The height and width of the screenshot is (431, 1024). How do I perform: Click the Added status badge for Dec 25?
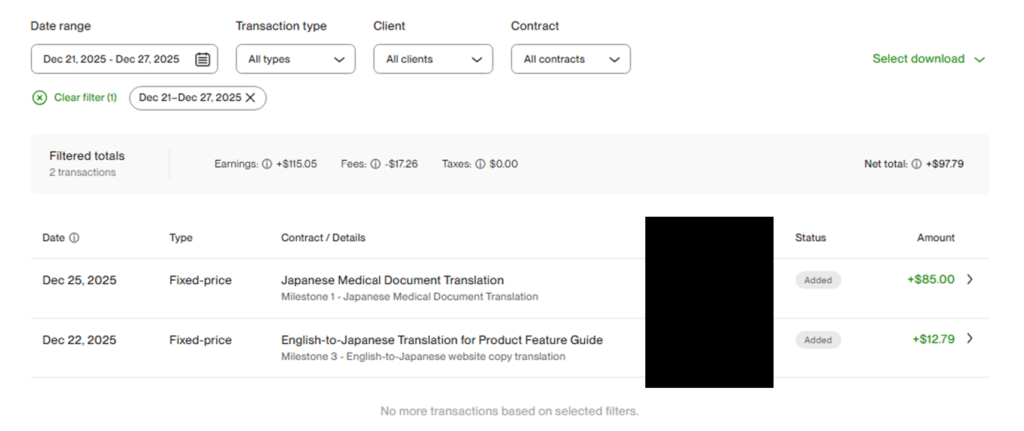tap(818, 280)
